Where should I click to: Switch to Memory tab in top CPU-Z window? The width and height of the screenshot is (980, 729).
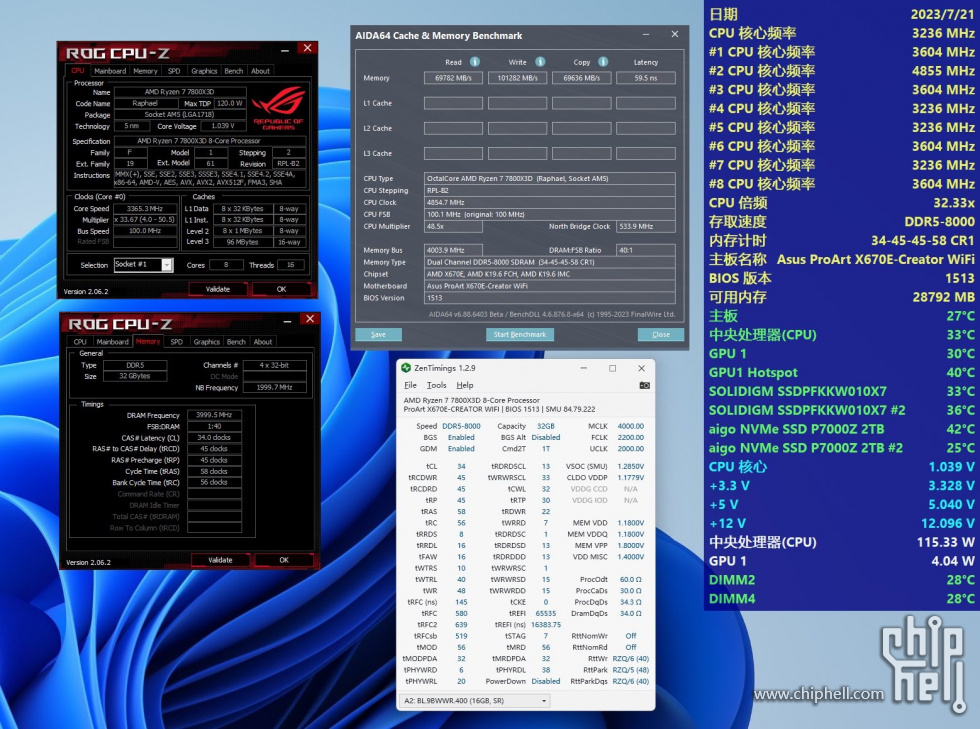point(145,71)
